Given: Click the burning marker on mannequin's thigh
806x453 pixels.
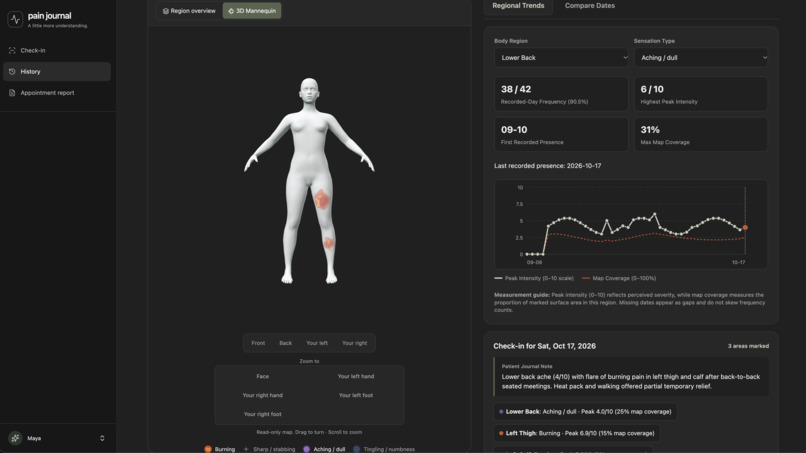Looking at the screenshot, I should pyautogui.click(x=322, y=200).
